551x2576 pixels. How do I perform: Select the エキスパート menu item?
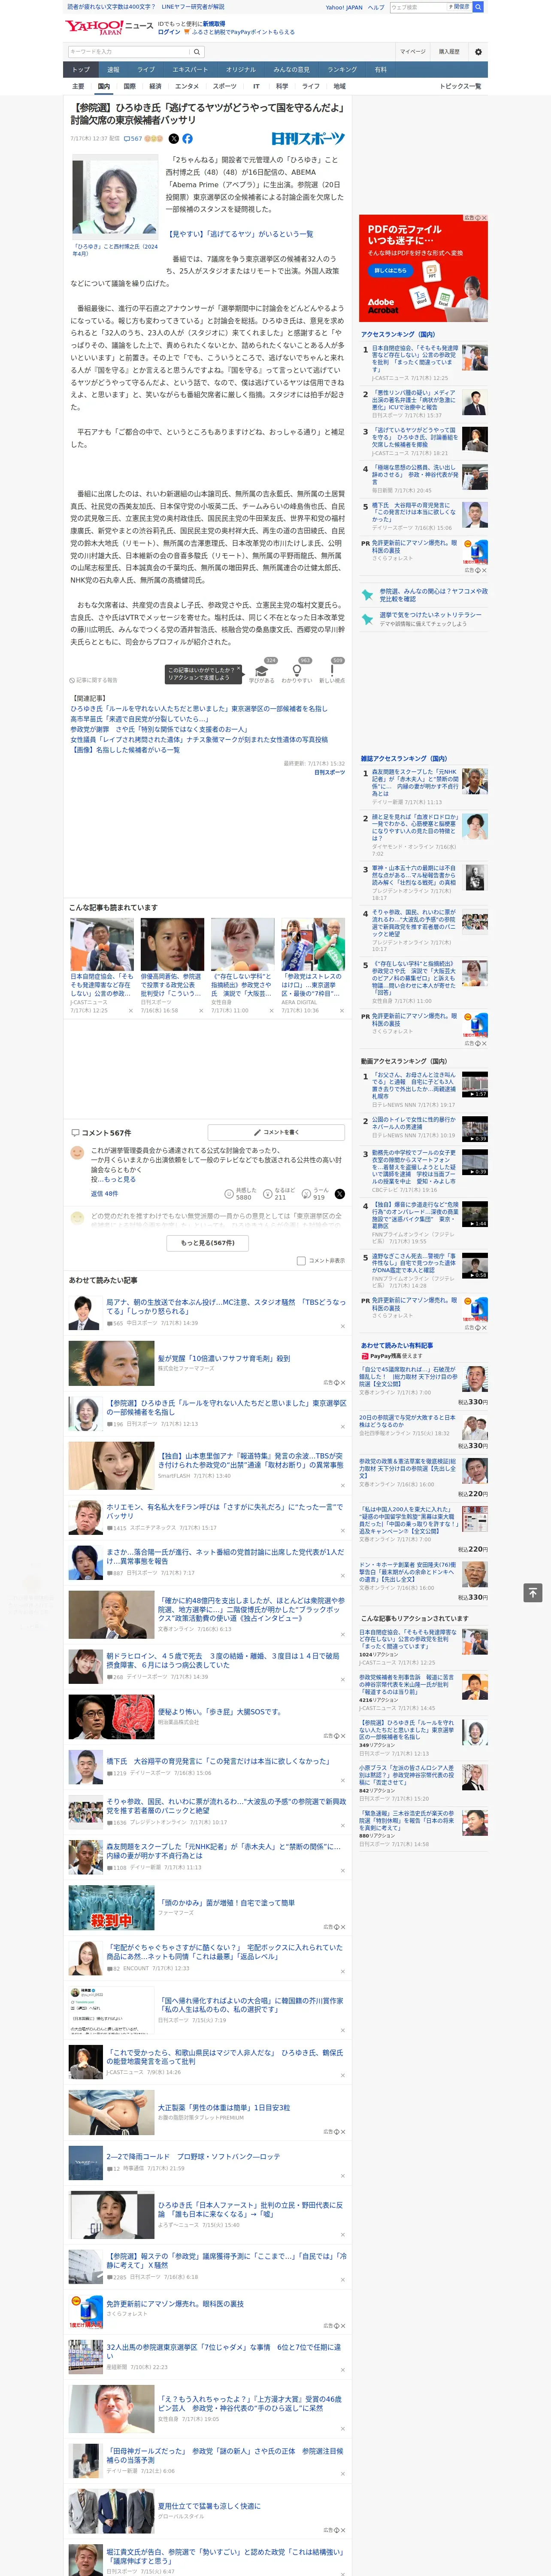[x=190, y=70]
